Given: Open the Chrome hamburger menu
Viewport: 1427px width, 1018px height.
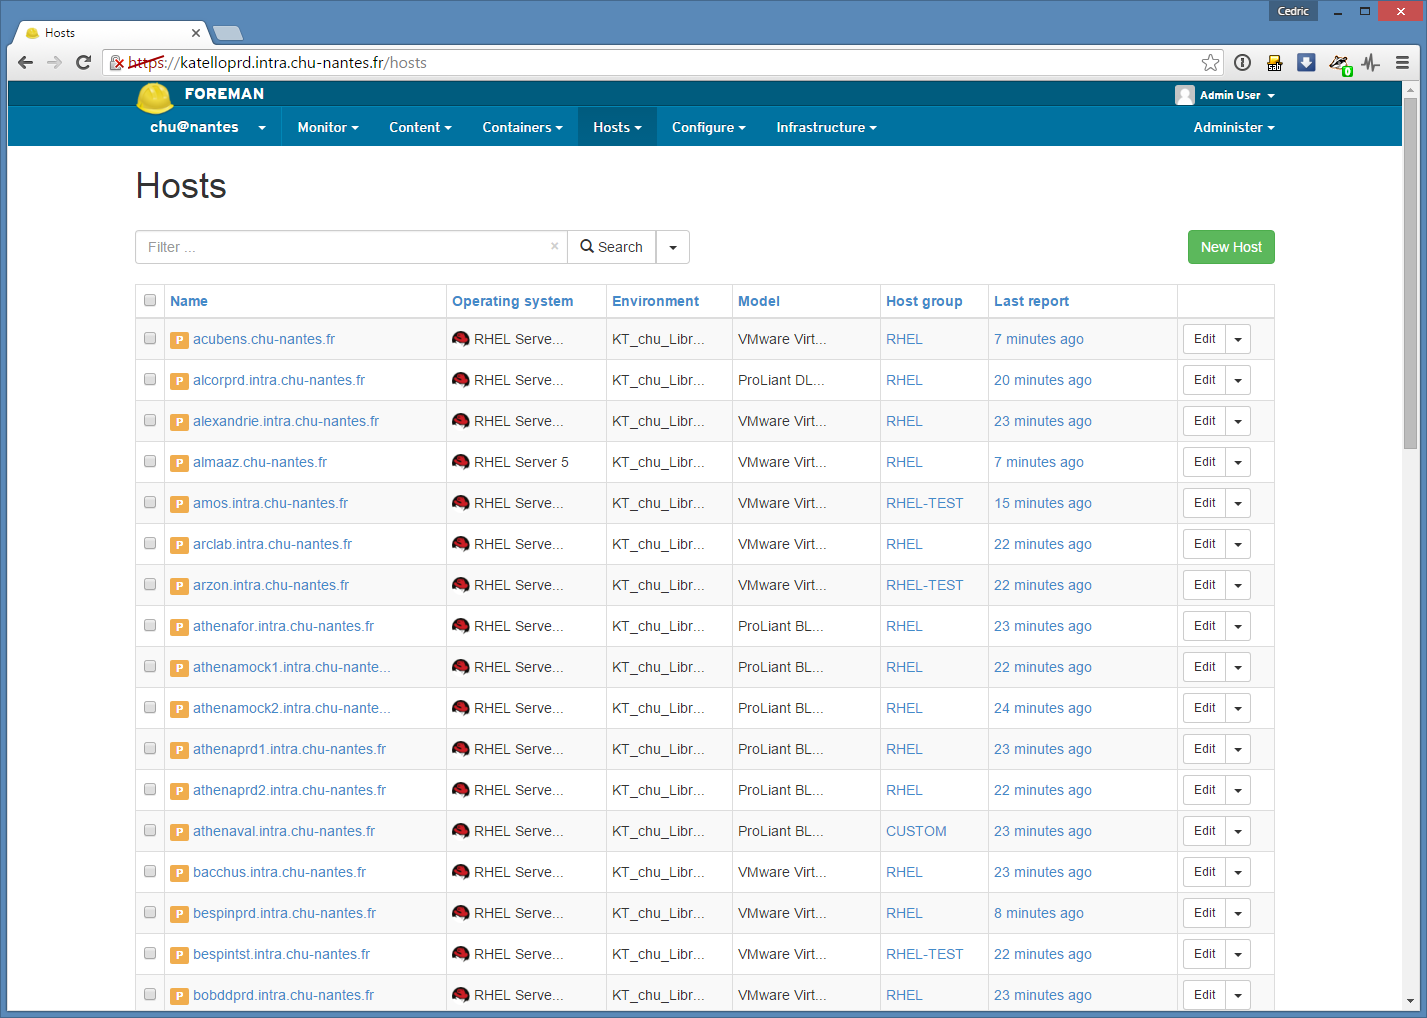Looking at the screenshot, I should (x=1402, y=63).
